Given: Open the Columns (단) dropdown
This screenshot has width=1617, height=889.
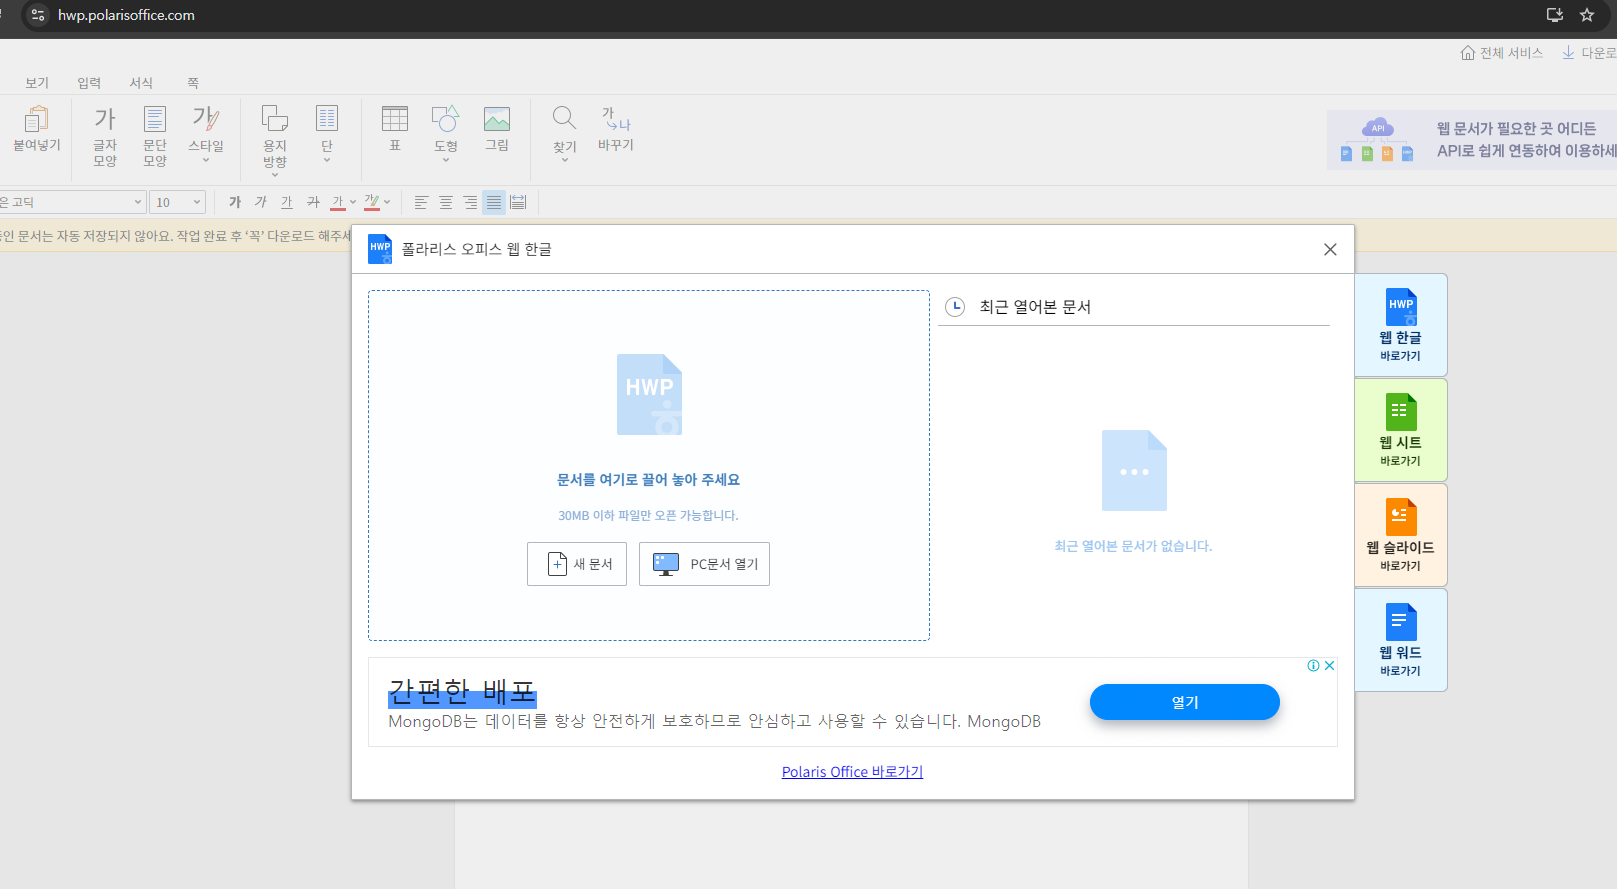Looking at the screenshot, I should tap(327, 133).
